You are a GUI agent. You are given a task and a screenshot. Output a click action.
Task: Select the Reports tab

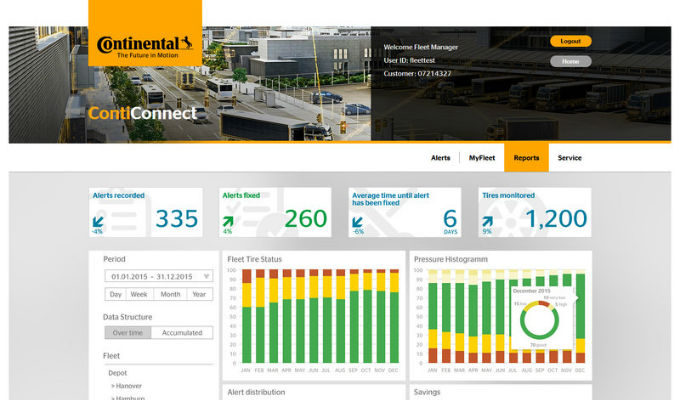[x=526, y=157]
